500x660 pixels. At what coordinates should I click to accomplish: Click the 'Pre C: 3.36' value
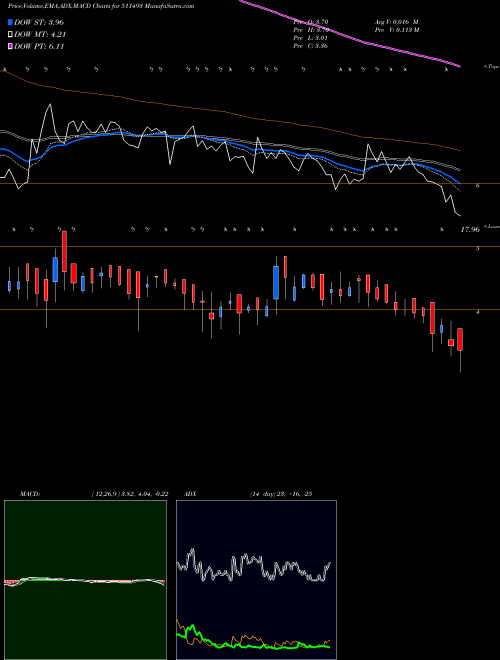311,46
